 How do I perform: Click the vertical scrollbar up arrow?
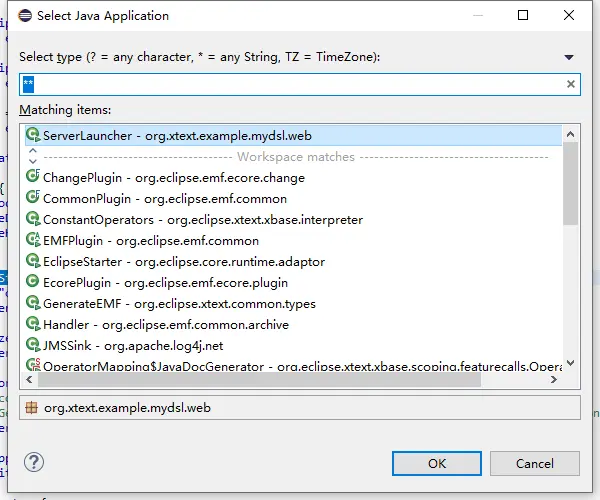click(x=571, y=134)
